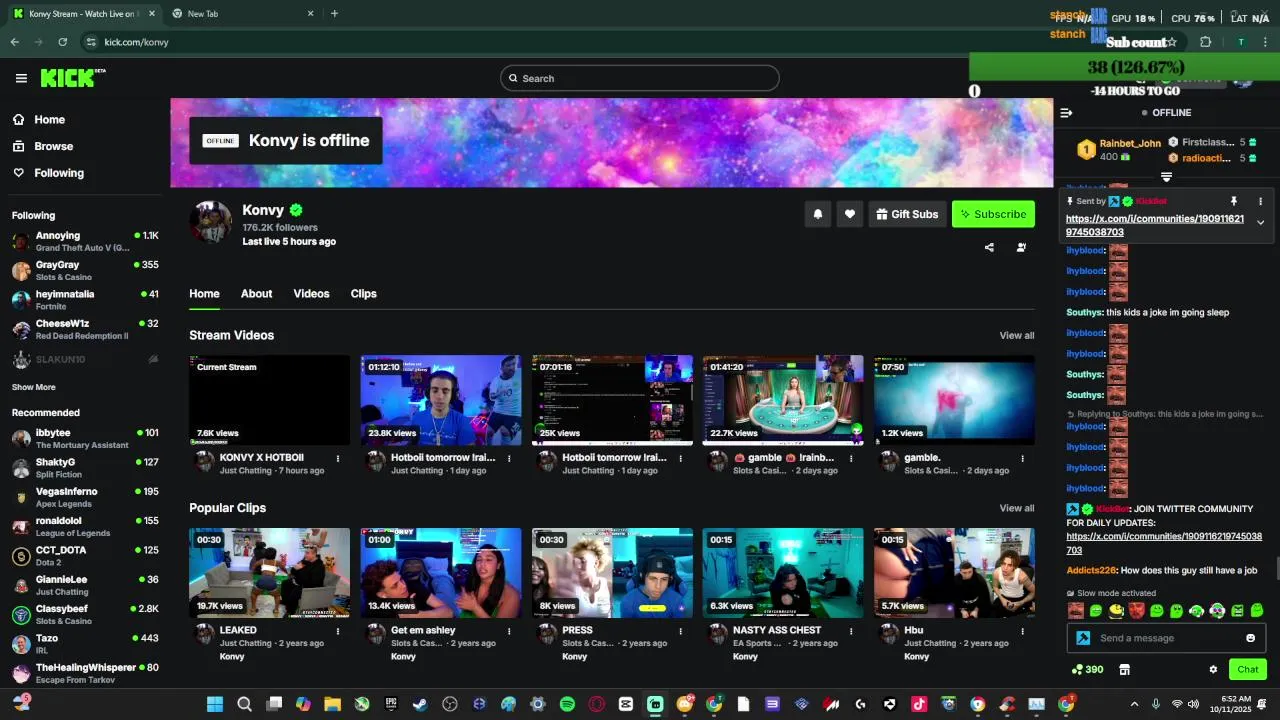Open the chat leaderboard Rainbet_John entry

[1119, 150]
